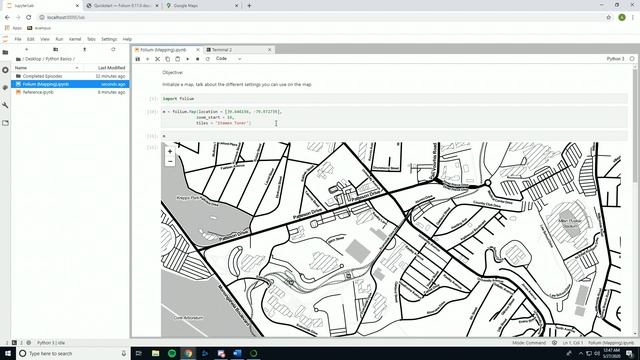The height and width of the screenshot is (360, 640).
Task: Click the Desktop breadcrumb link
Action: click(33, 59)
